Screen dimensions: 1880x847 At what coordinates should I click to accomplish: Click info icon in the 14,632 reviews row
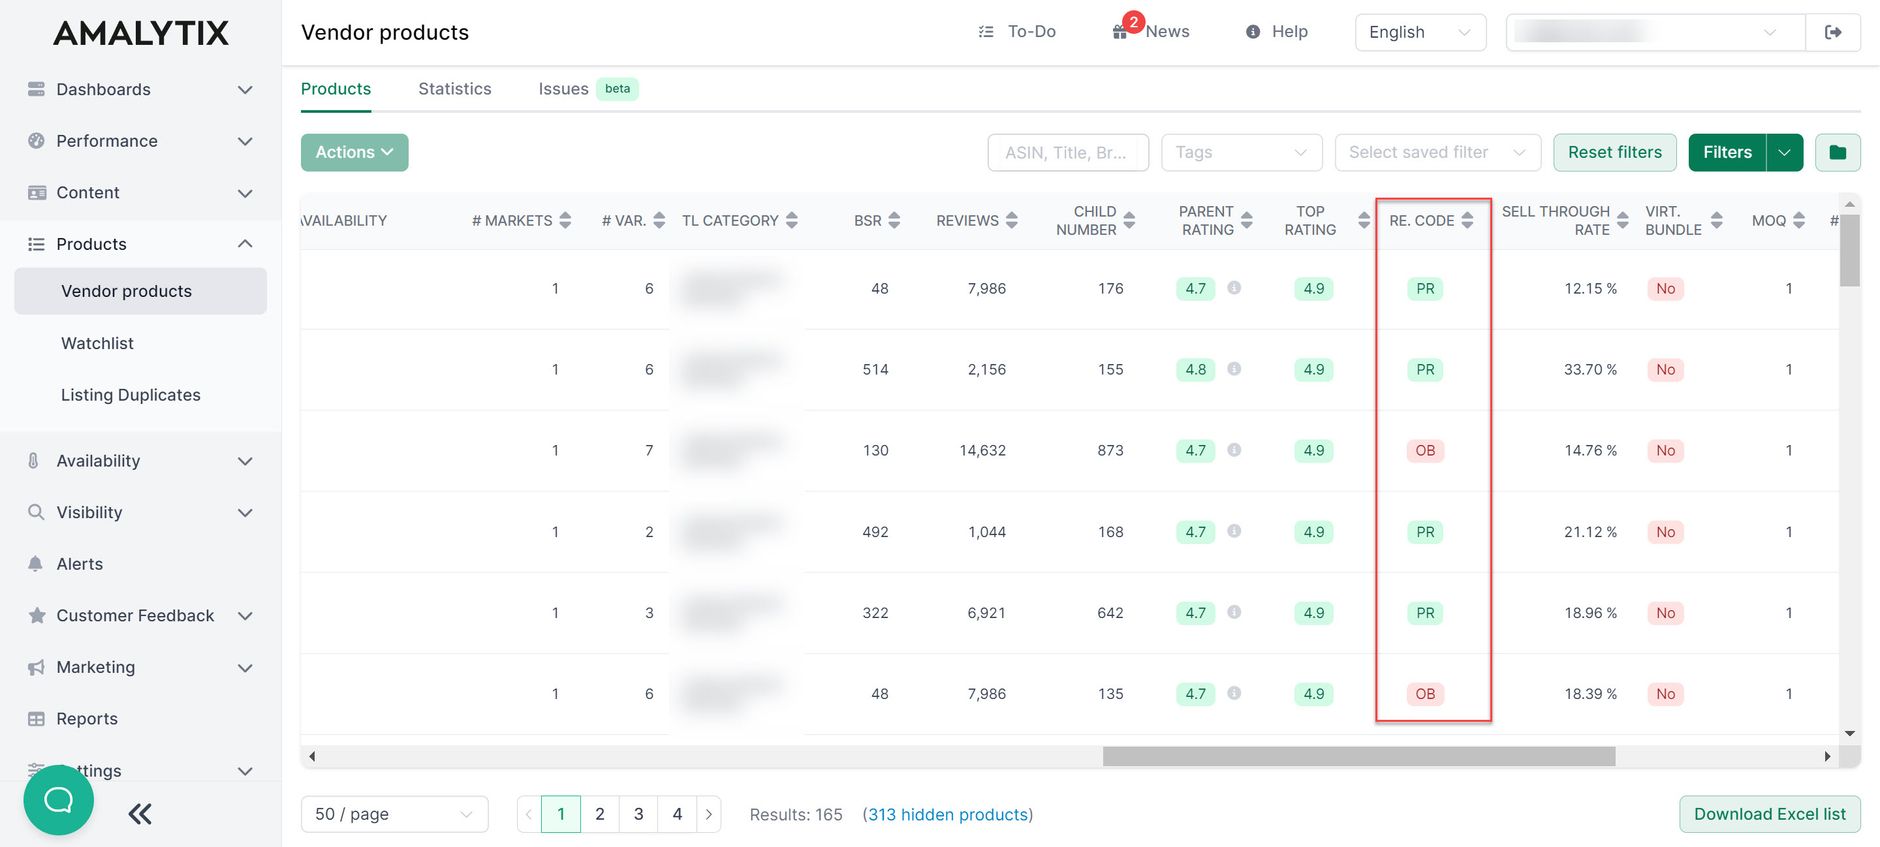1234,450
